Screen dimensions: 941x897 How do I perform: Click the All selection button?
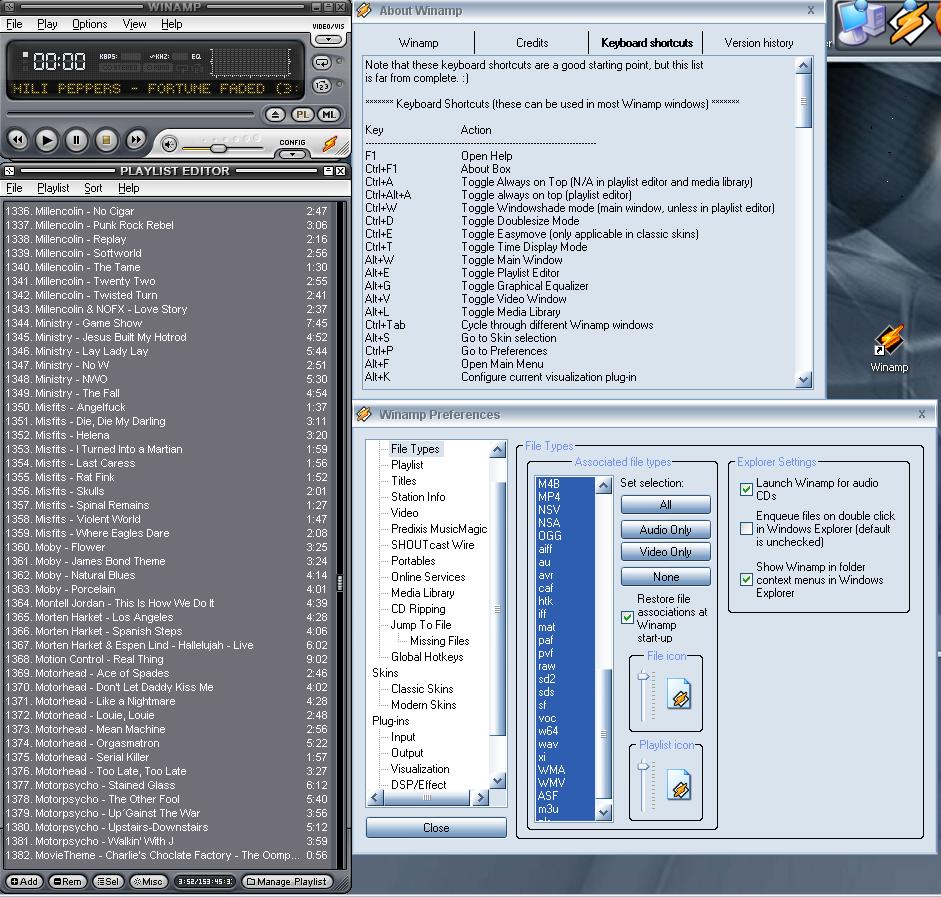click(666, 505)
